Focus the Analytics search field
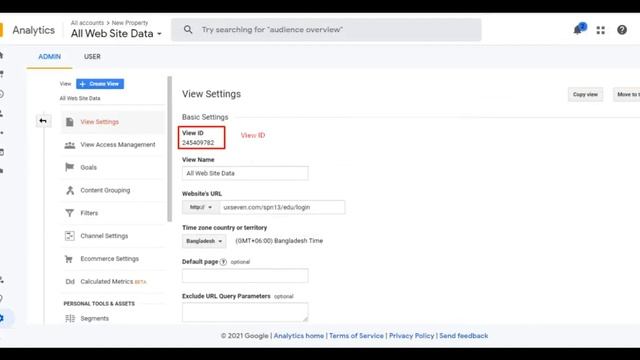 point(326,30)
